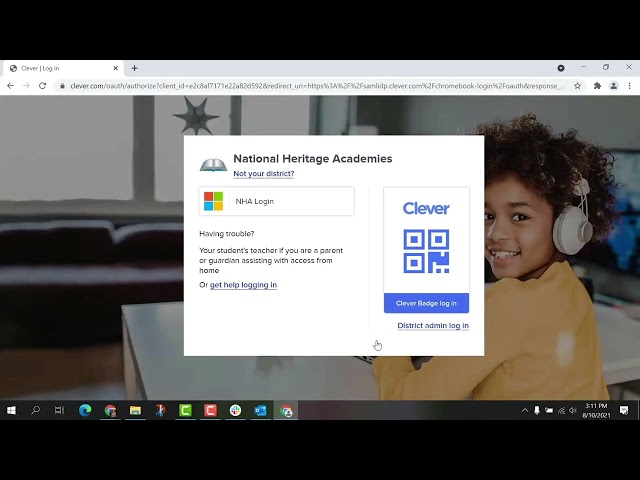Click the microphone tray icon
The height and width of the screenshot is (480, 640).
(x=537, y=411)
